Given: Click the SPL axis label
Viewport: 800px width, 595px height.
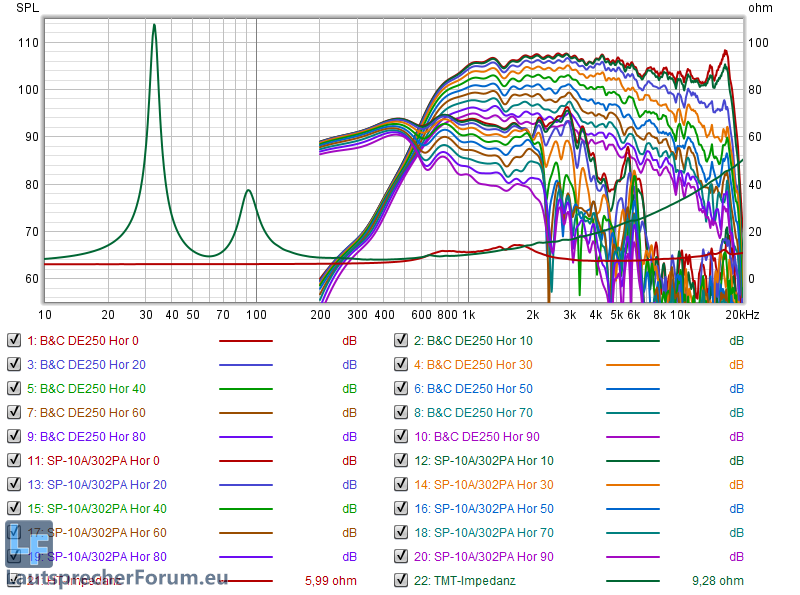Looking at the screenshot, I should [x=26, y=8].
